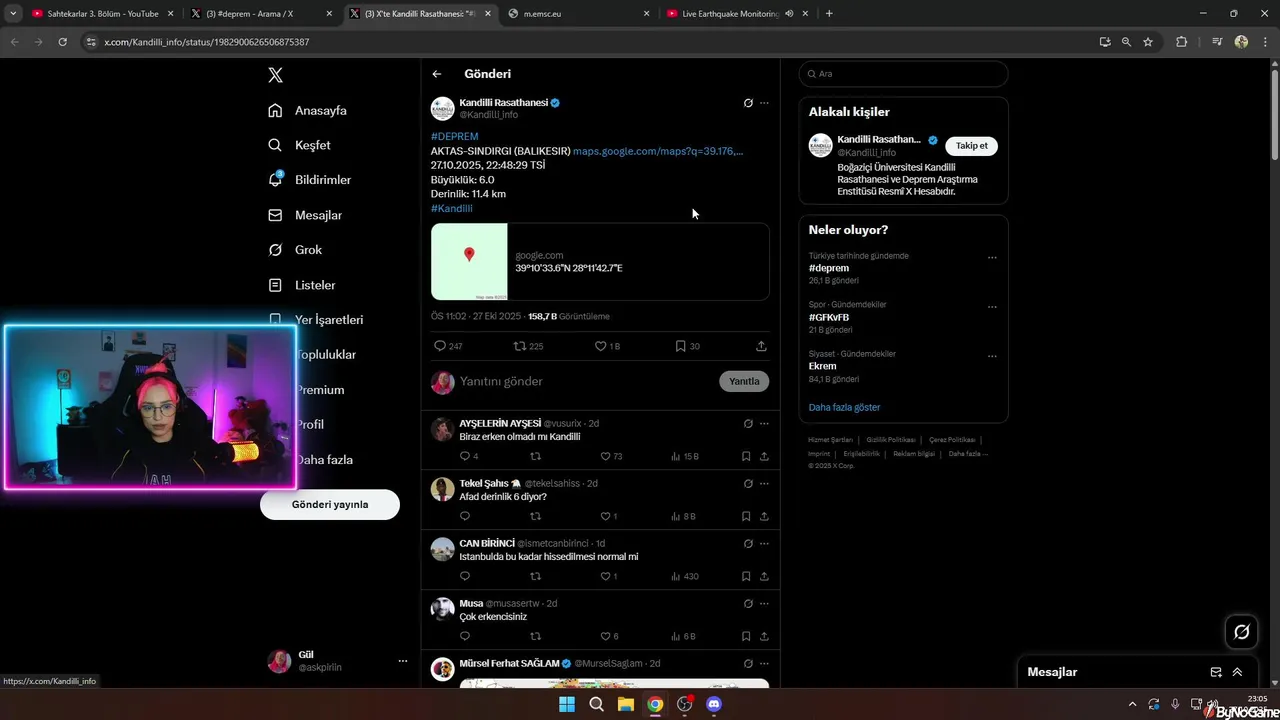This screenshot has width=1280, height=720.
Task: Open Chrome extensions puzzle icon
Action: (x=1181, y=42)
